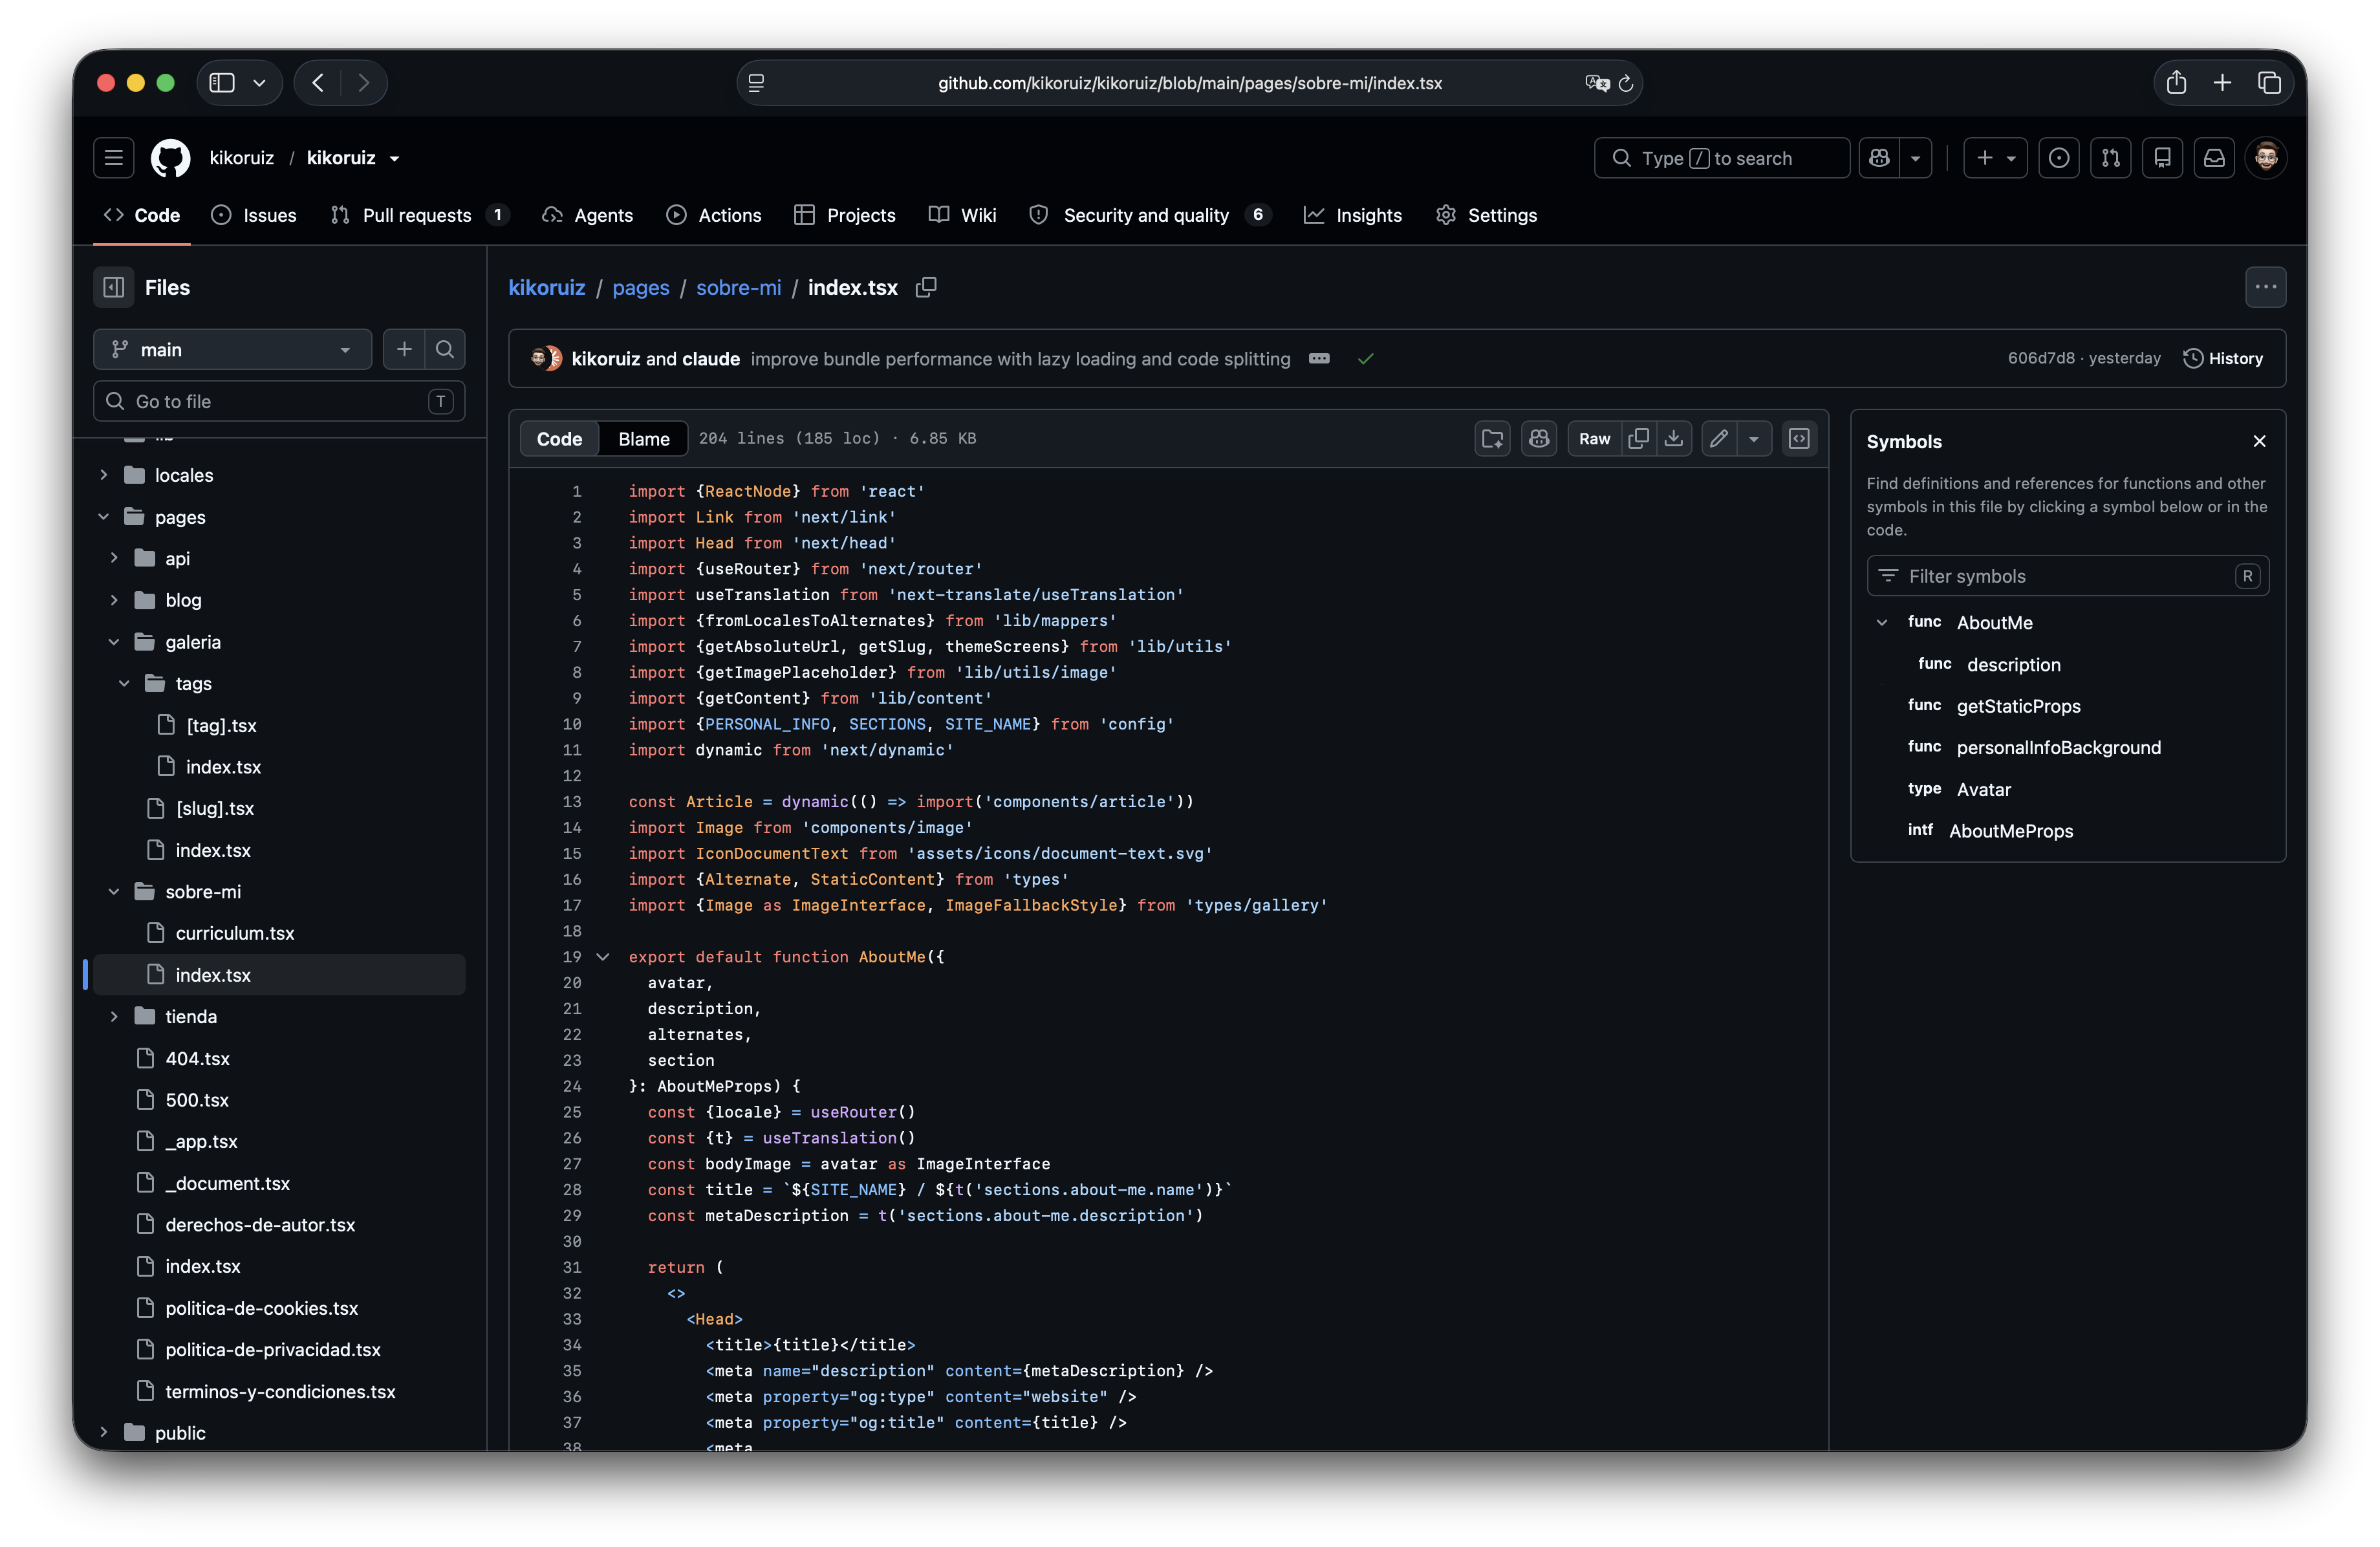
Task: Open the repository Settings tab
Action: pos(1487,215)
